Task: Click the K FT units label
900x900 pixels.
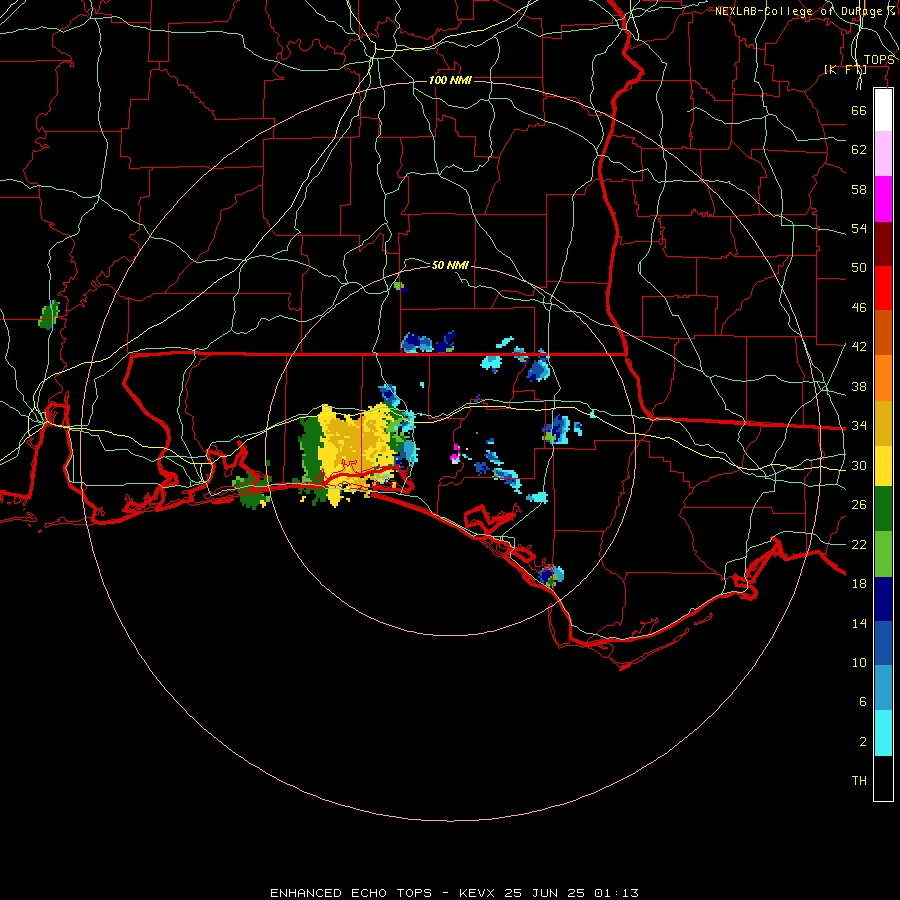Action: [845, 69]
